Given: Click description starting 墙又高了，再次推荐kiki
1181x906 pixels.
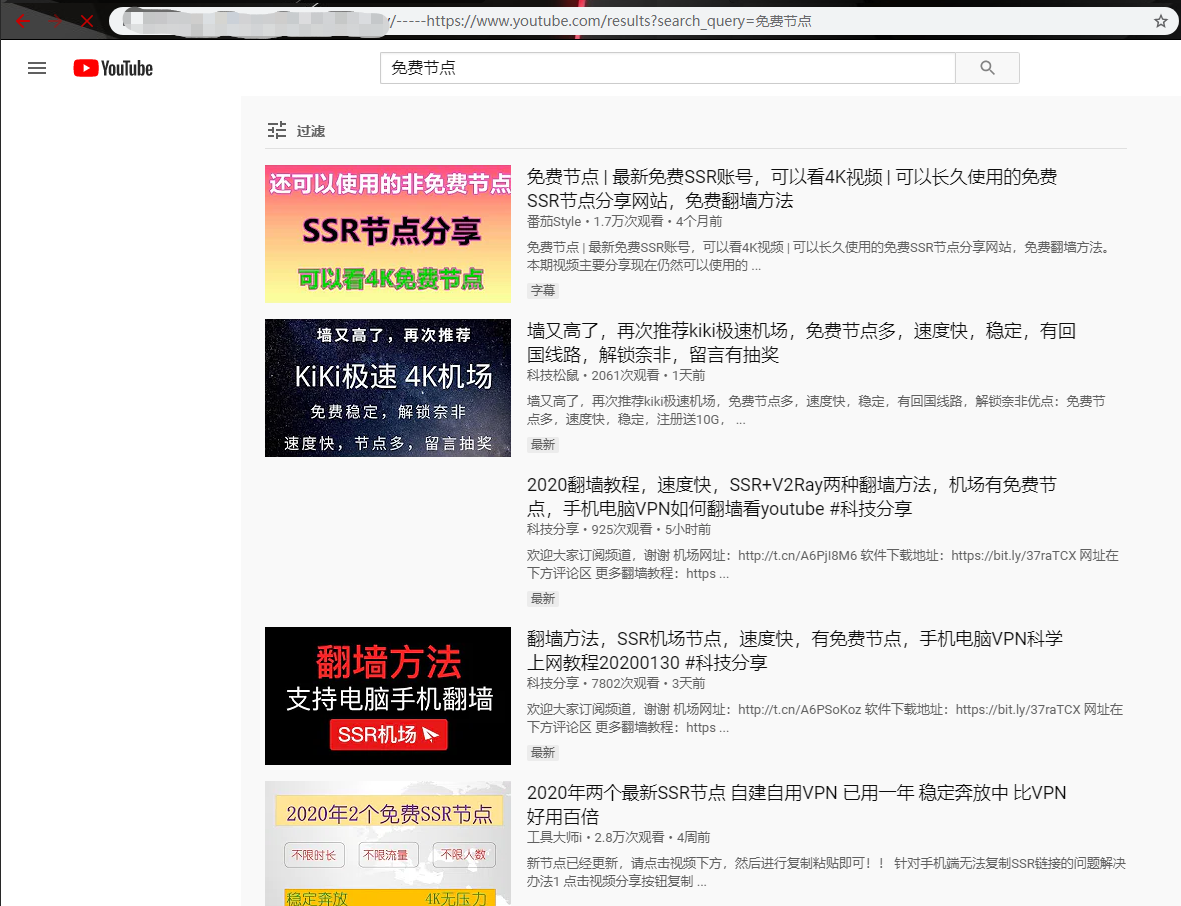Looking at the screenshot, I should click(816, 410).
